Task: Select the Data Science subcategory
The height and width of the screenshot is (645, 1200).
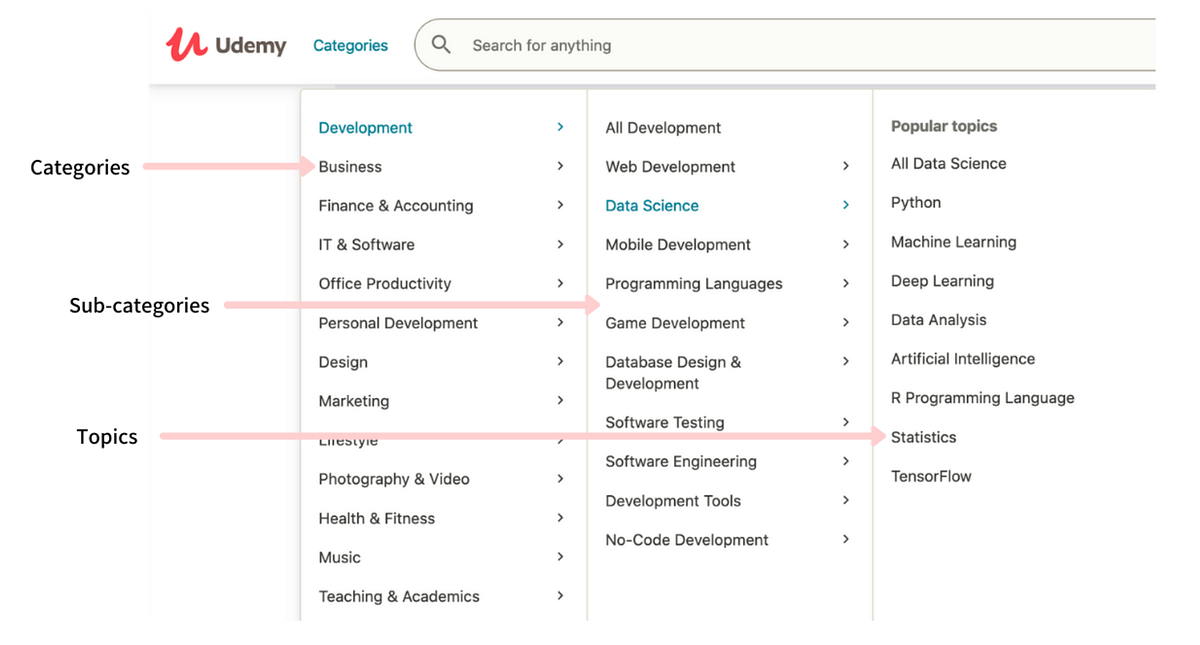Action: point(651,205)
